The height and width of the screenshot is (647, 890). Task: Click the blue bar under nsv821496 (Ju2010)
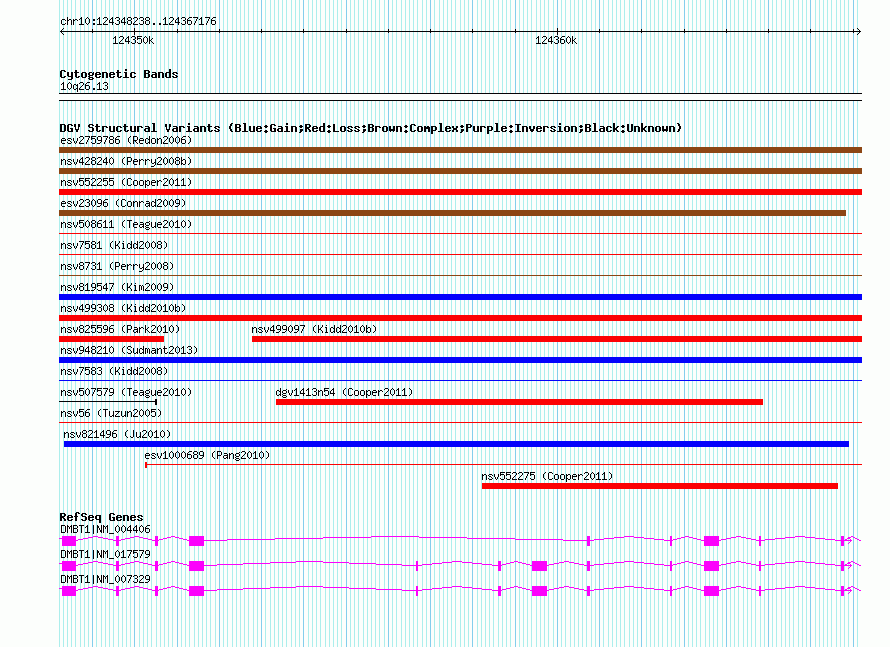(456, 444)
